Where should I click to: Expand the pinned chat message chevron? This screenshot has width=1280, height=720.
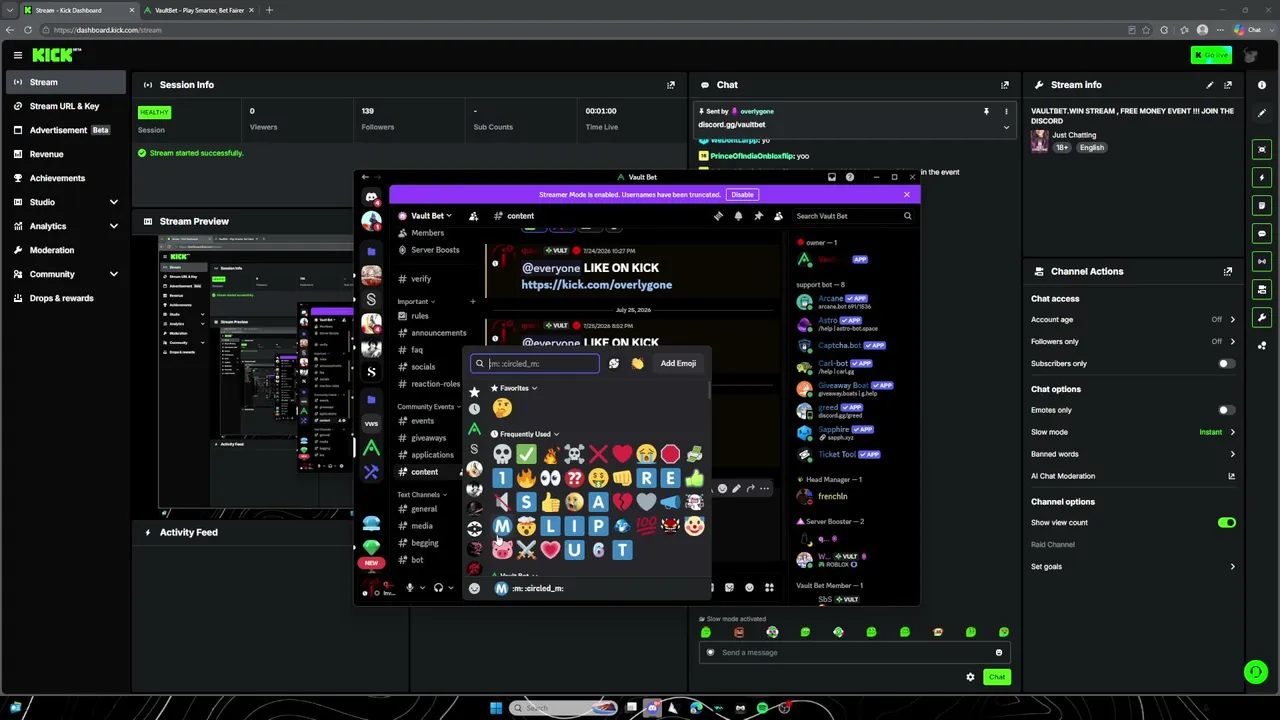(x=1006, y=127)
